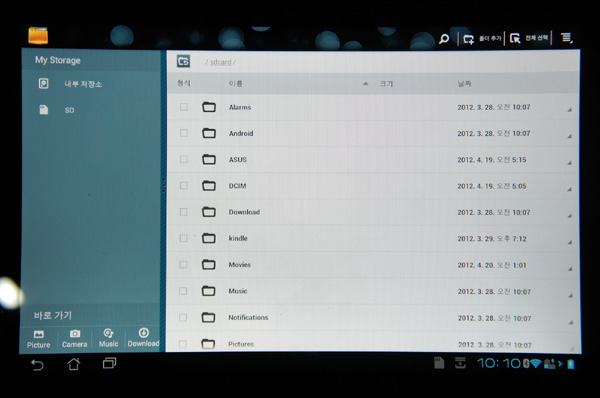Viewport: 600px width, 398px height.
Task: Check the Alarms folder checkbox
Action: tap(184, 107)
